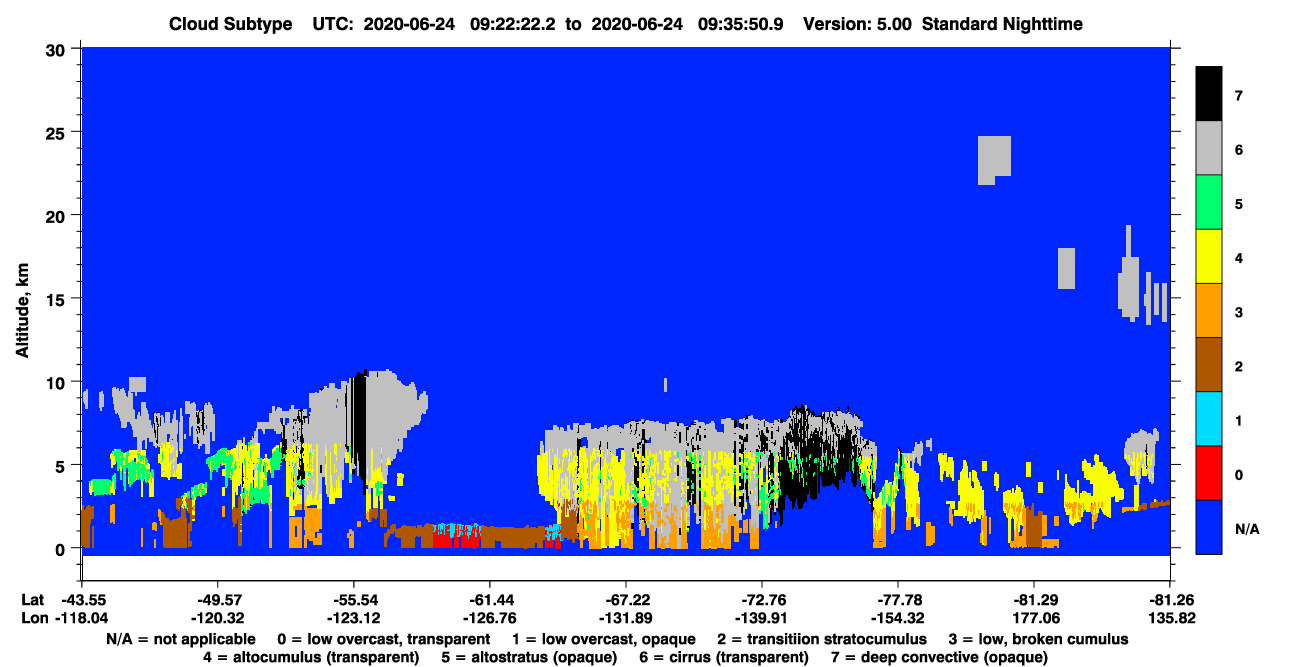Viewport: 1300px width, 667px height.
Task: Click longitude value -154.32
Action: [x=897, y=617]
